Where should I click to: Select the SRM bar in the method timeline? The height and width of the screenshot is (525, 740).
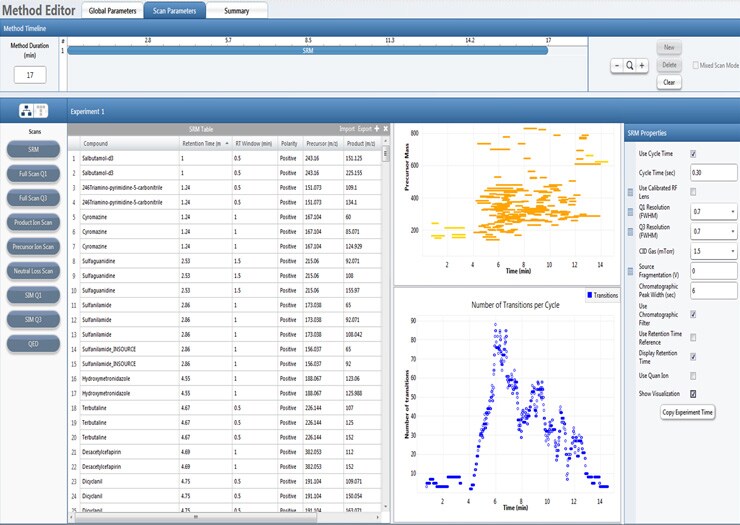point(308,51)
